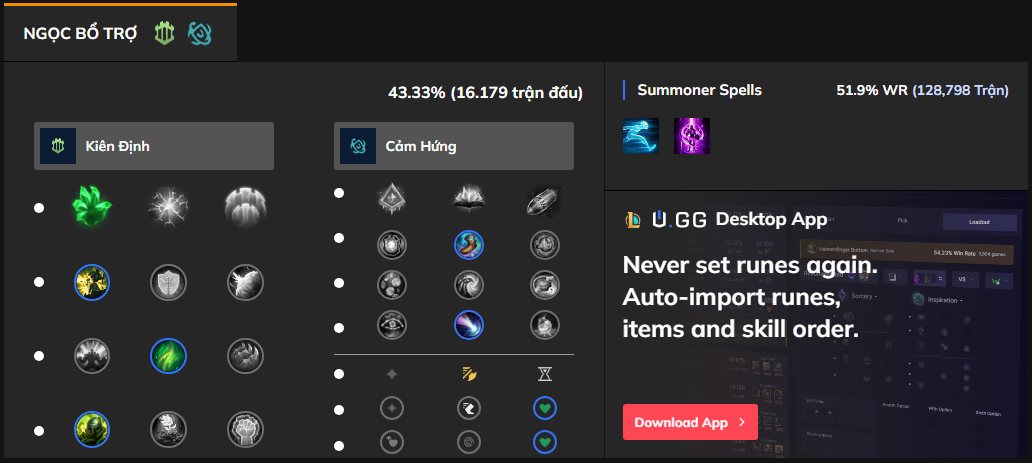Pick the Guardian keystone rune
The width and height of the screenshot is (1032, 463).
pyautogui.click(x=244, y=207)
